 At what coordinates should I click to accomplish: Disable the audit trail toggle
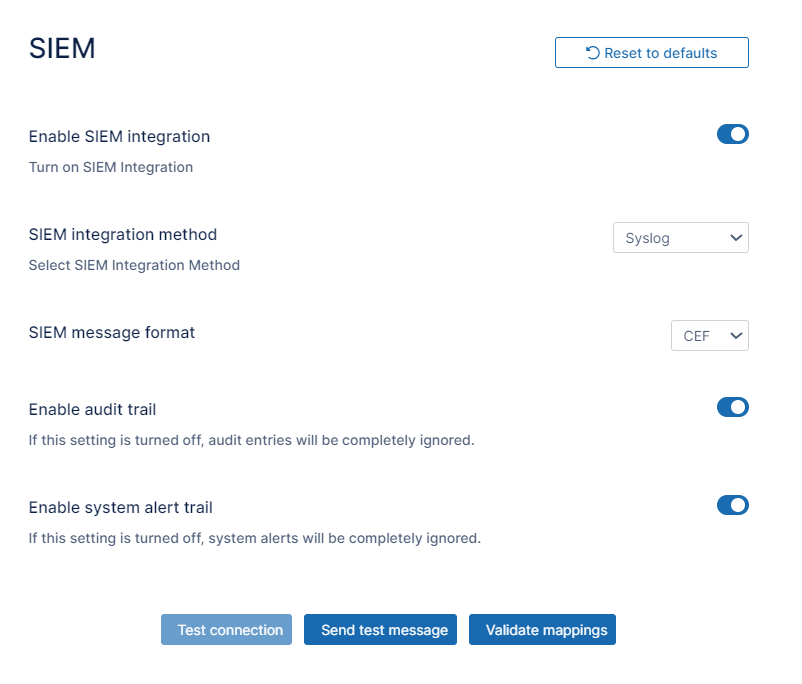click(x=732, y=407)
